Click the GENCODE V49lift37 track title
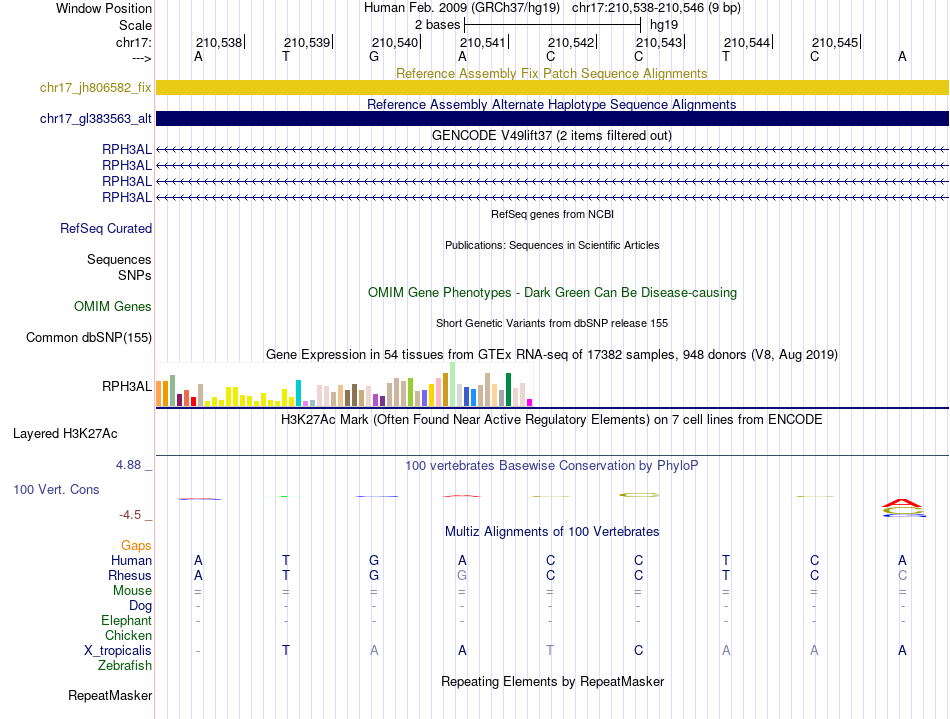Image resolution: width=950 pixels, height=719 pixels. click(551, 135)
